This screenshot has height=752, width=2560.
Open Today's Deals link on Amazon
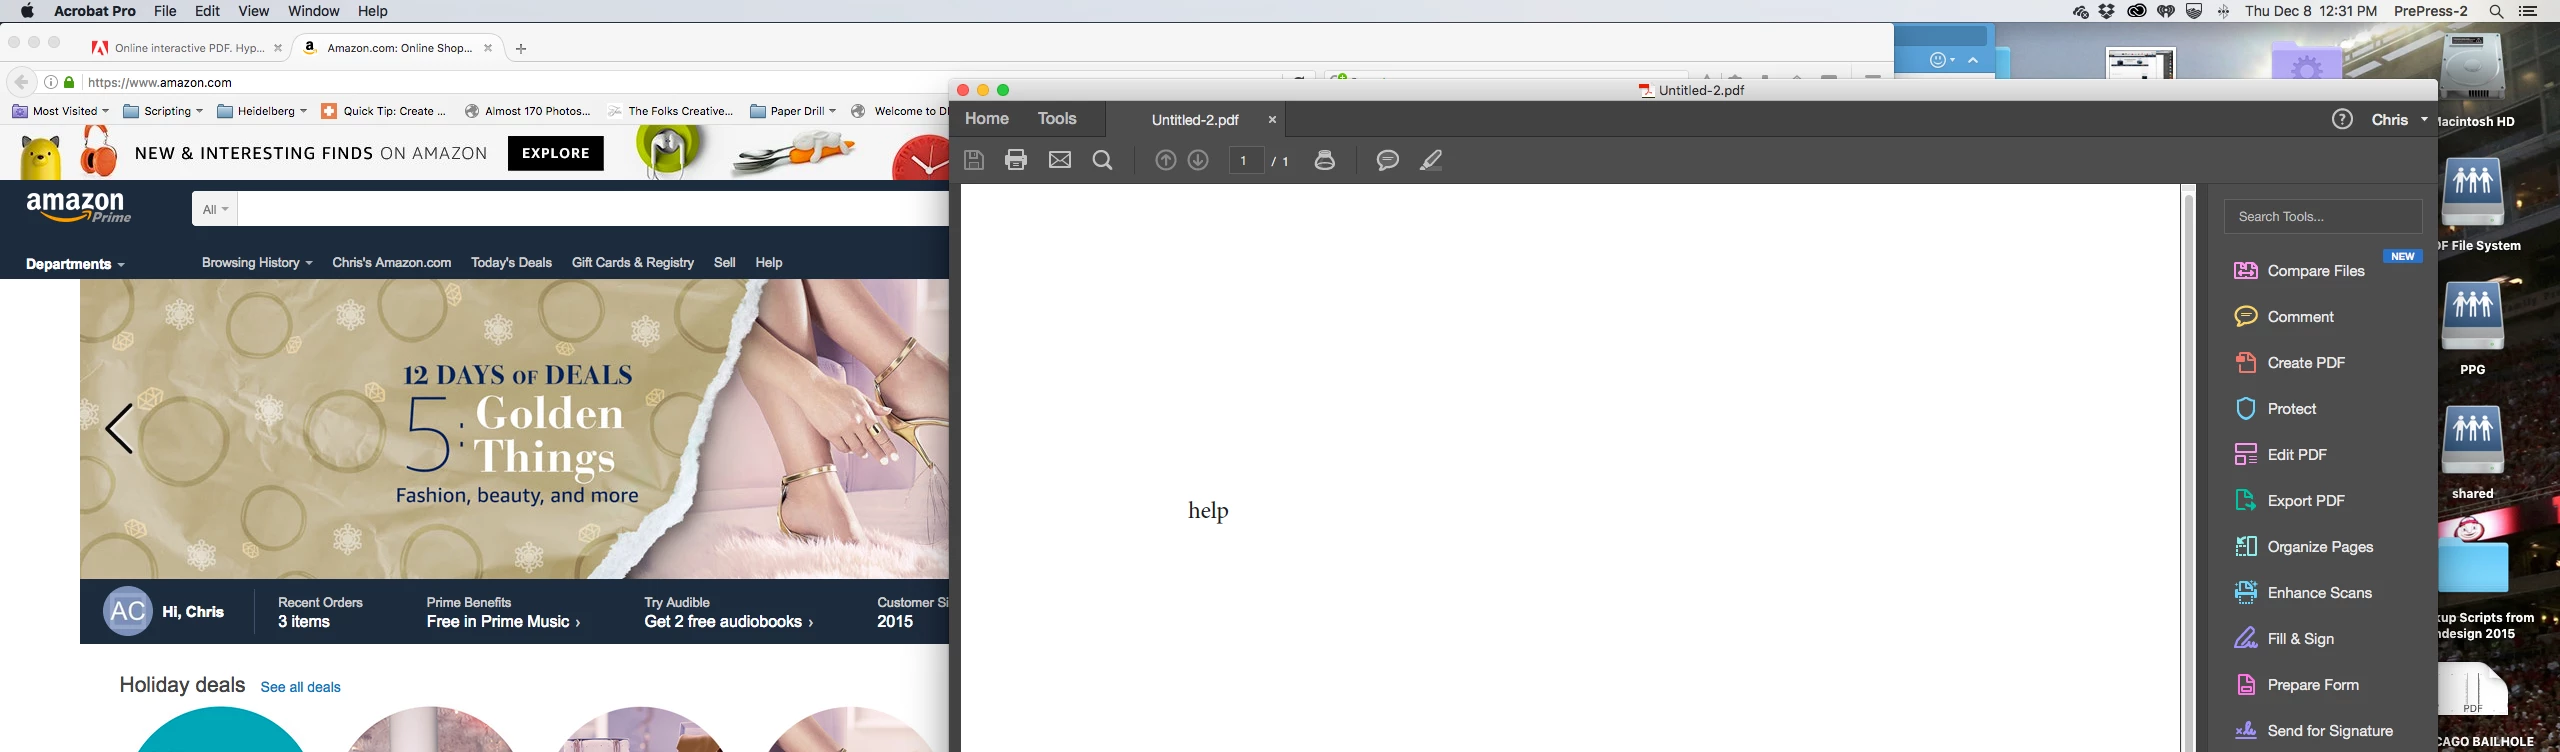[x=511, y=262]
